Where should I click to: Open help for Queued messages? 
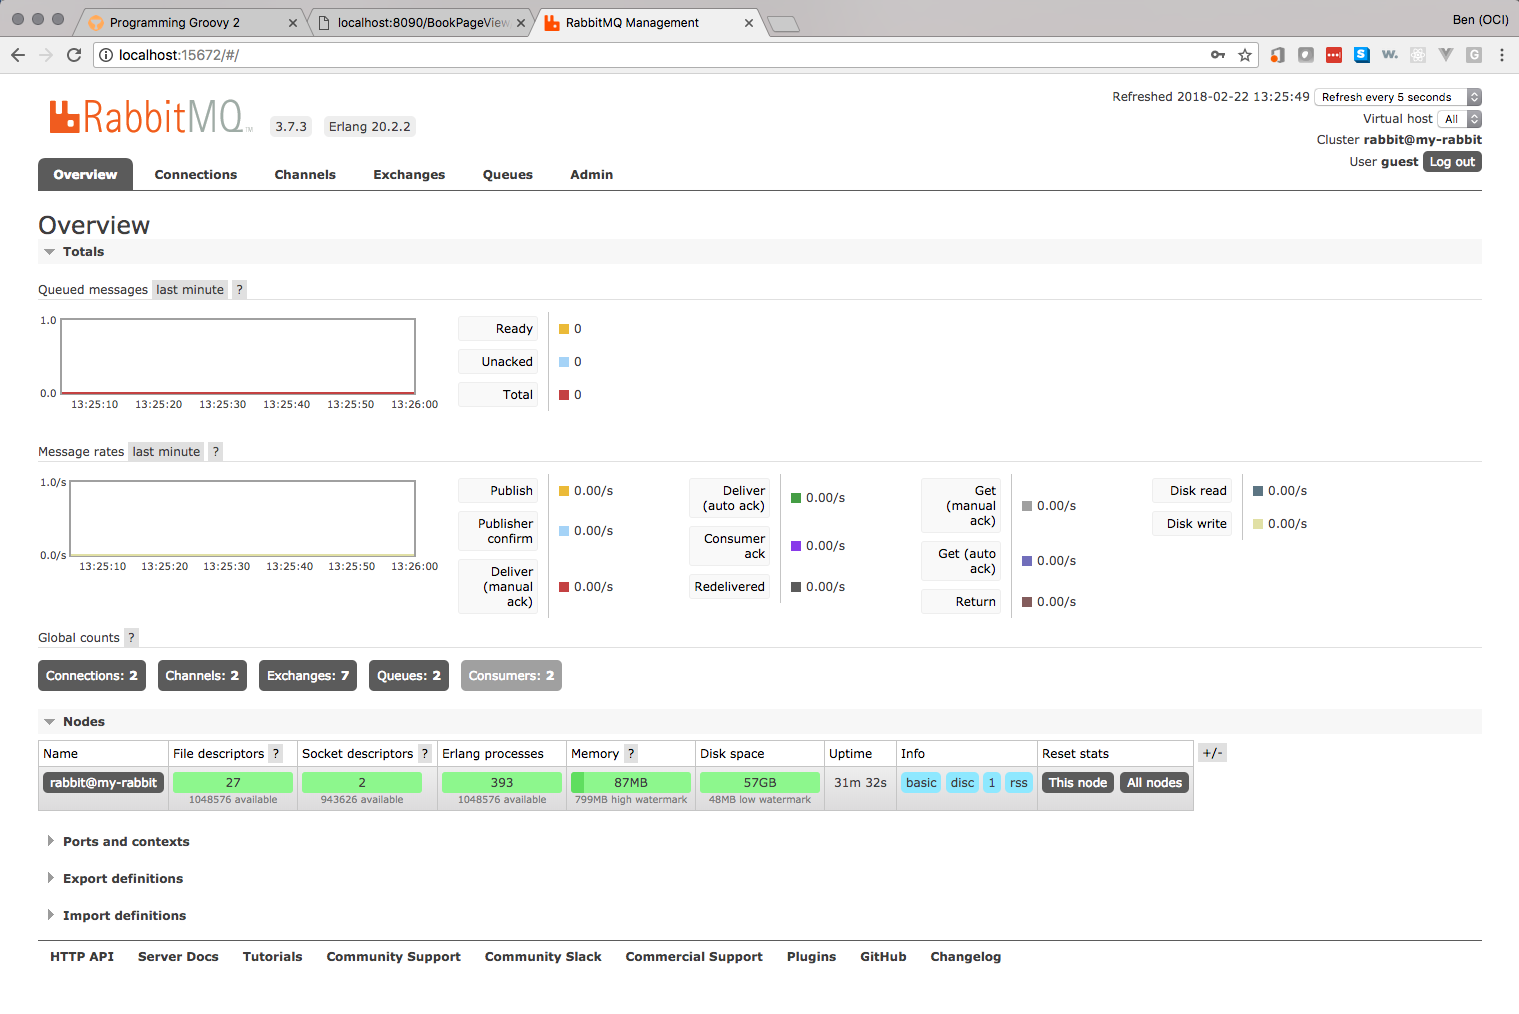(239, 290)
